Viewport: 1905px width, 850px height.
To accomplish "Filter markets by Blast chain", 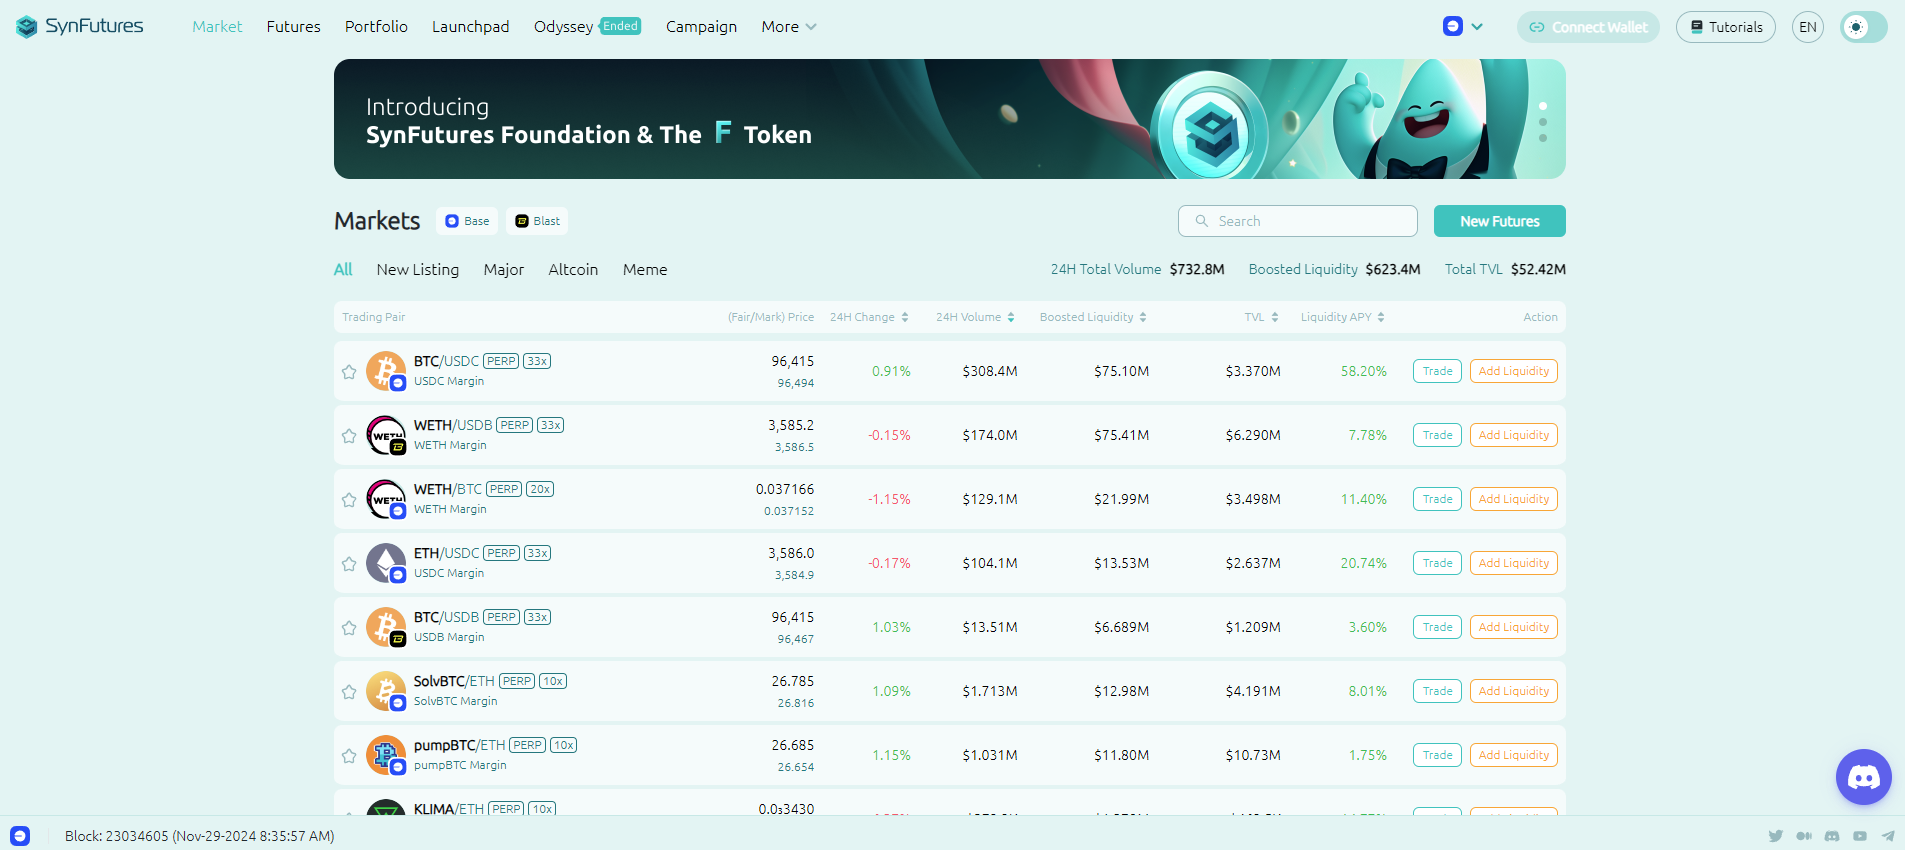I will pyautogui.click(x=538, y=221).
